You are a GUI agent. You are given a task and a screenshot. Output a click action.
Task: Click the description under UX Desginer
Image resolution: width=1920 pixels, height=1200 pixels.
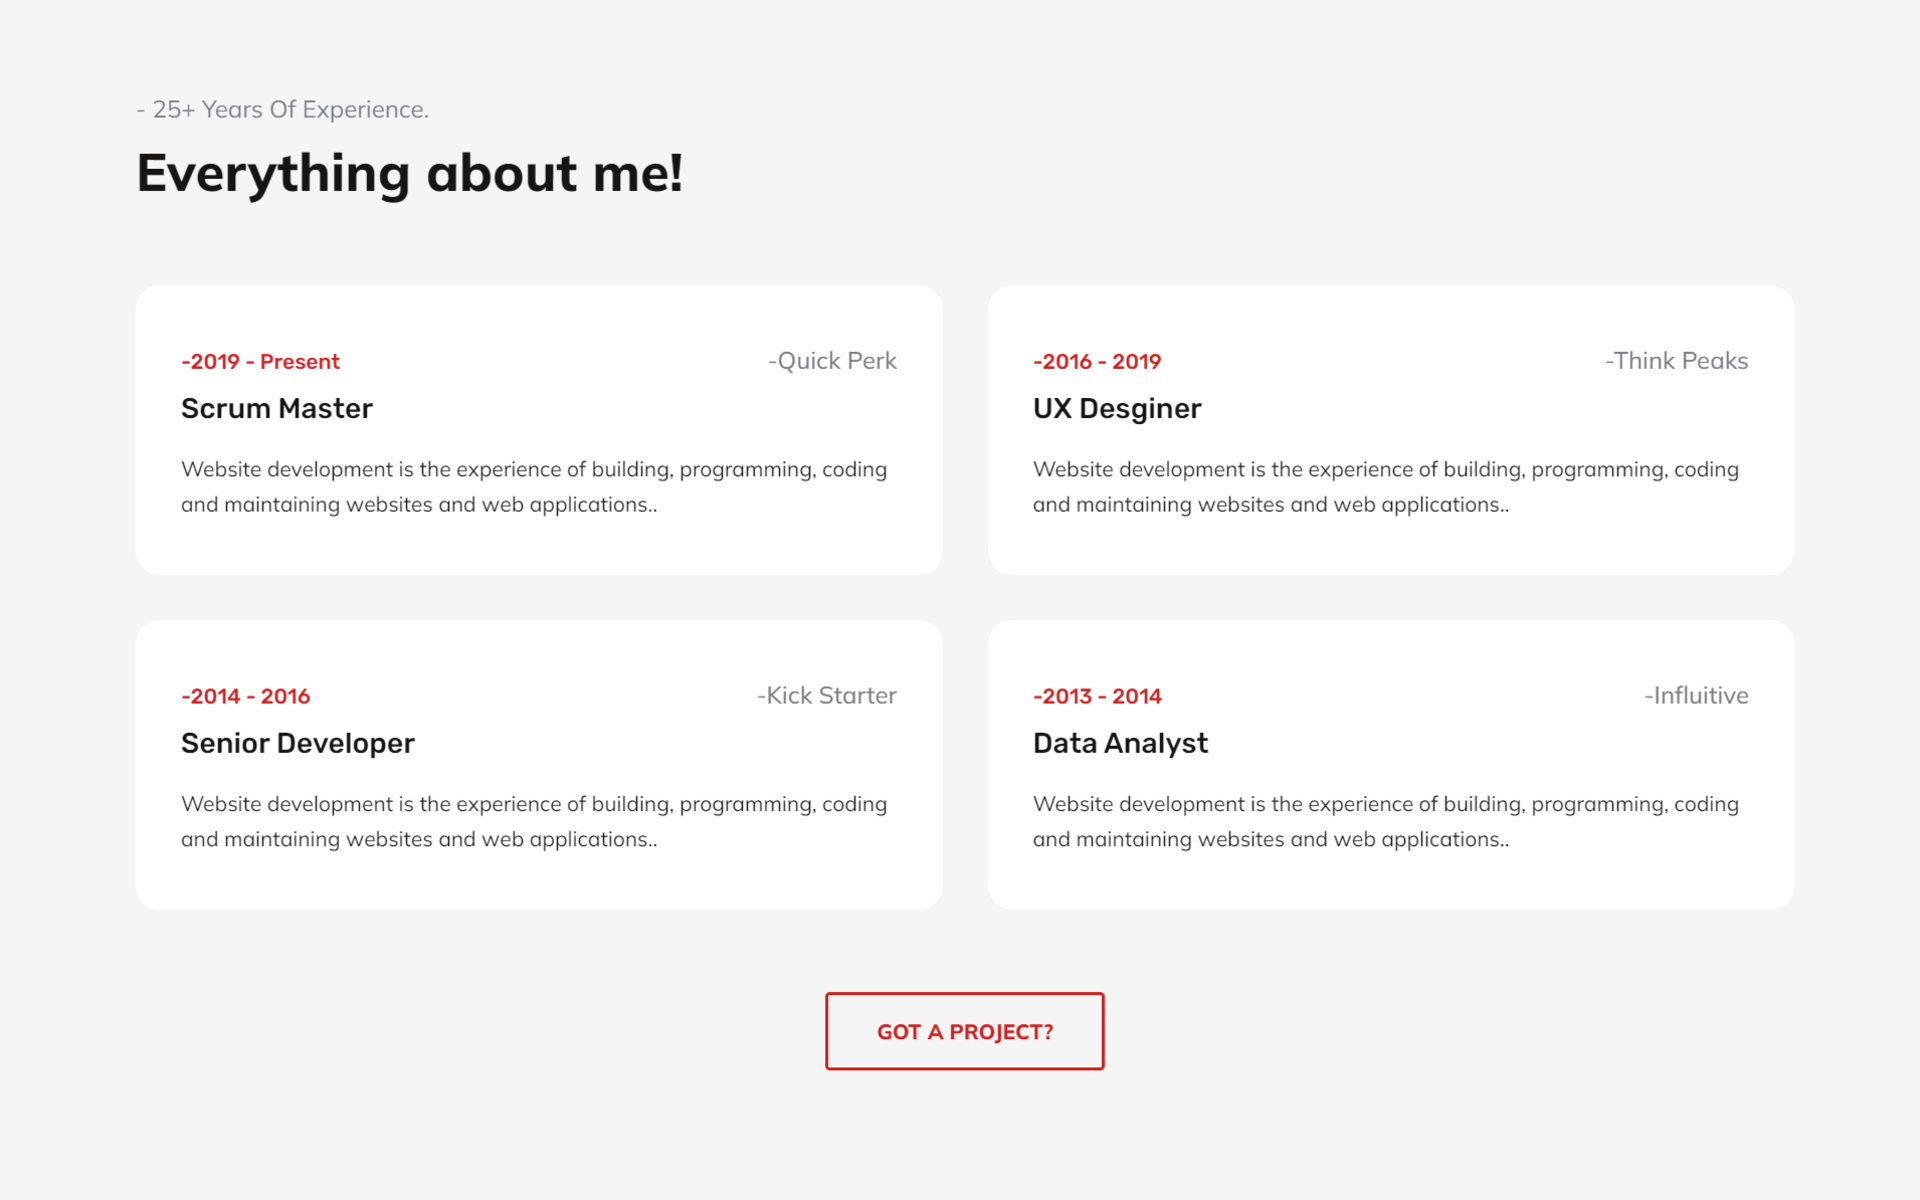(x=1385, y=487)
